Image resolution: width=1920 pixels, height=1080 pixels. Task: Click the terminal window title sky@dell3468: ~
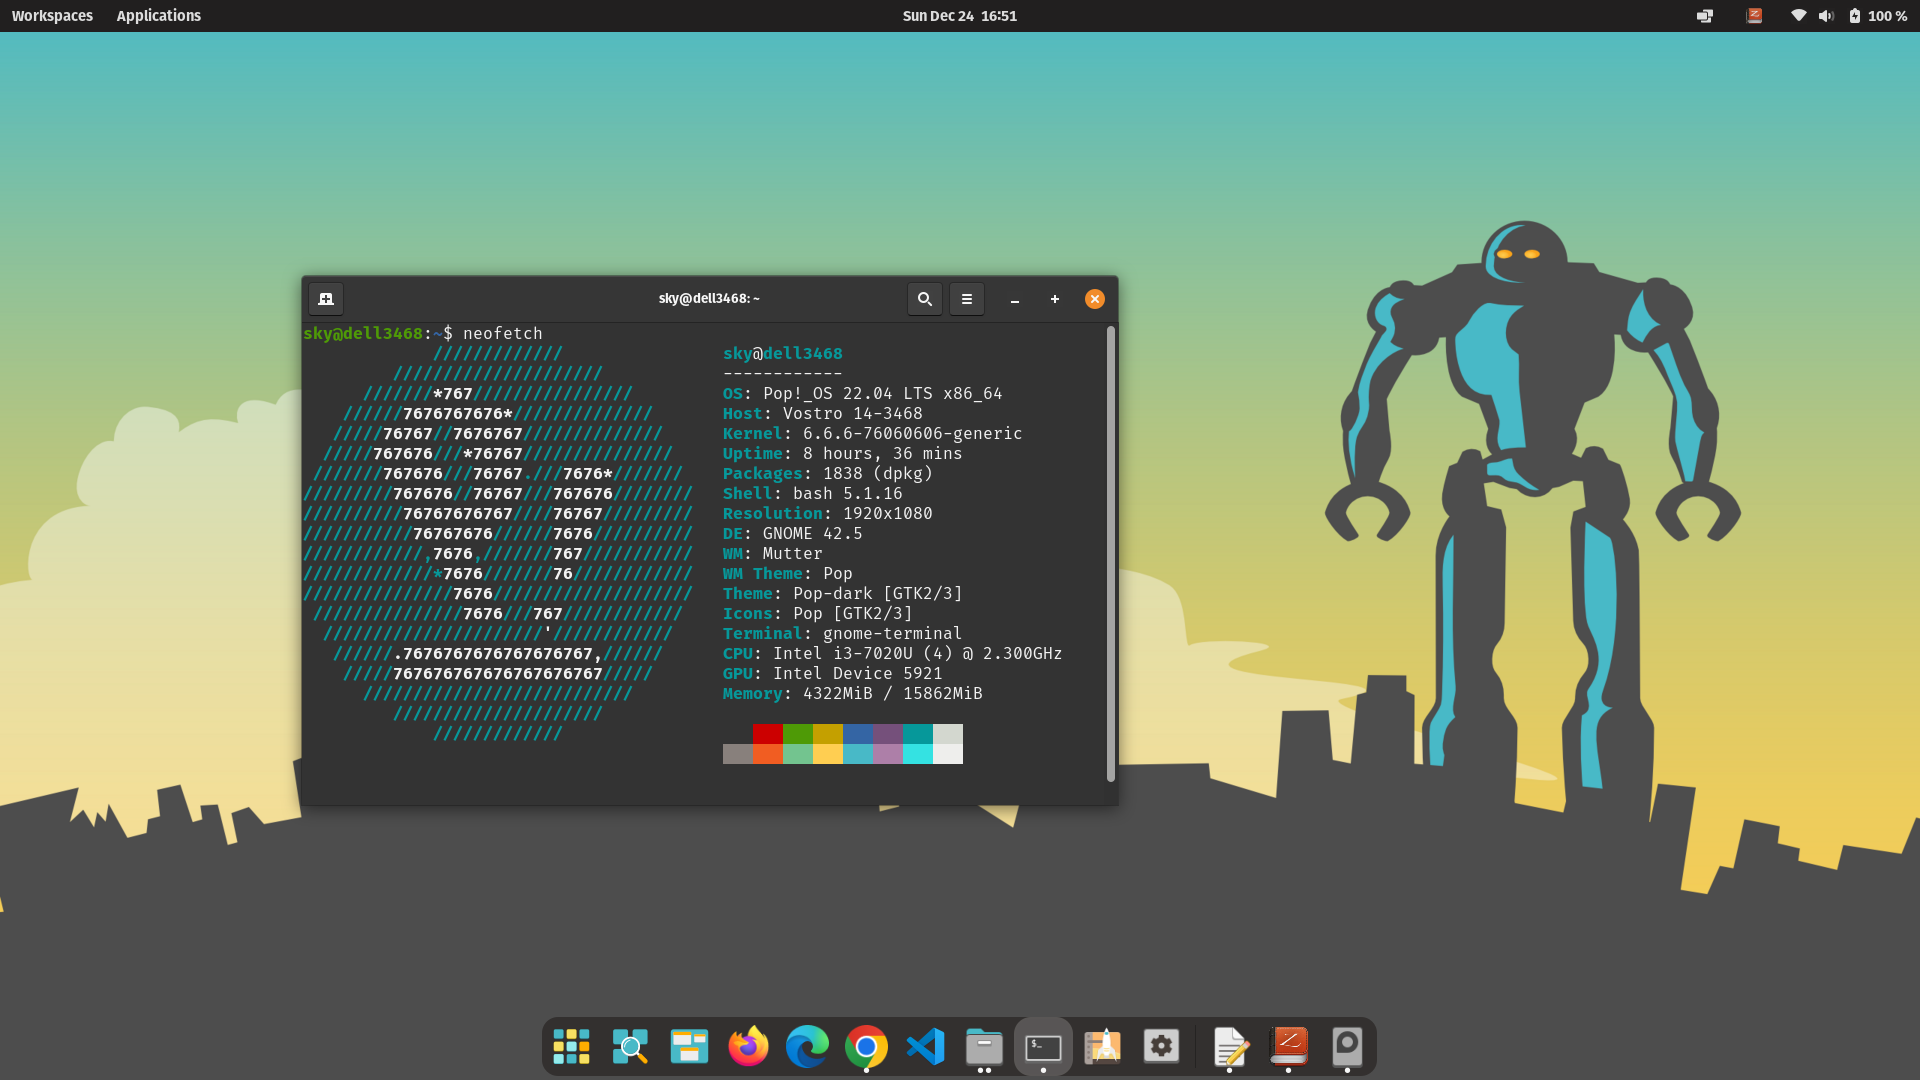(x=709, y=299)
